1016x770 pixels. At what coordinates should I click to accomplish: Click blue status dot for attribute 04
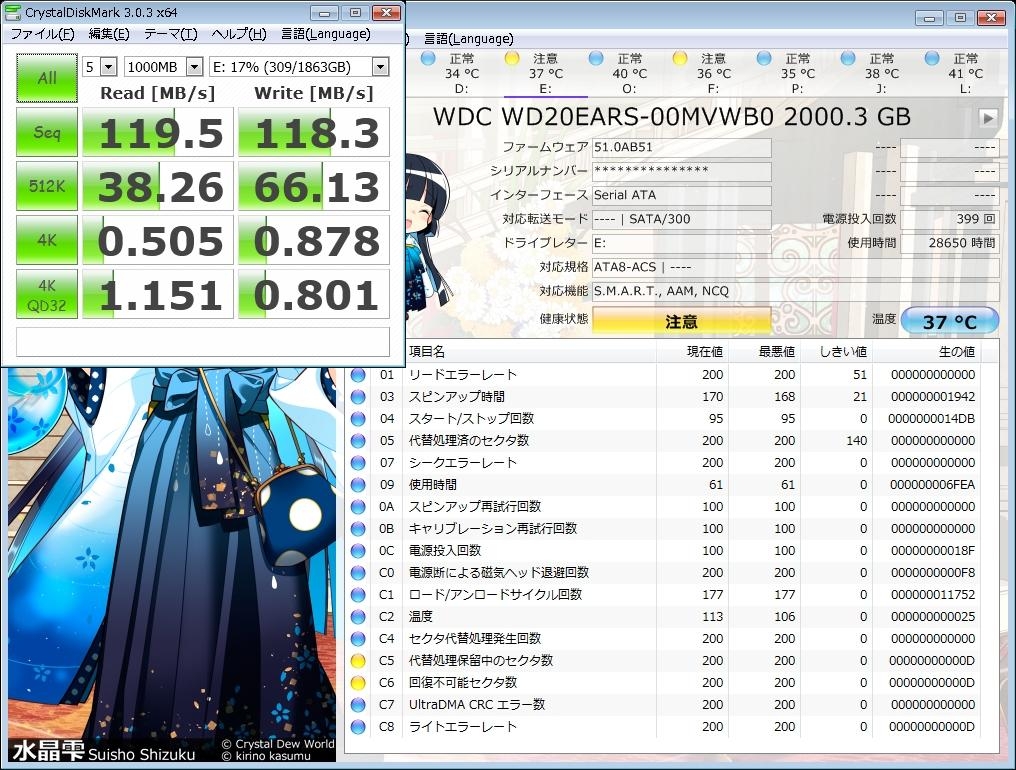358,419
